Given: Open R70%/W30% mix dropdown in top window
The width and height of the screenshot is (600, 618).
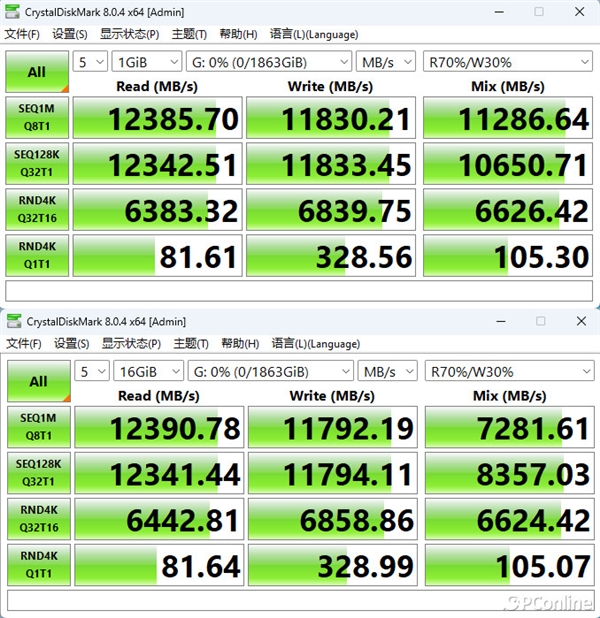Looking at the screenshot, I should point(508,62).
